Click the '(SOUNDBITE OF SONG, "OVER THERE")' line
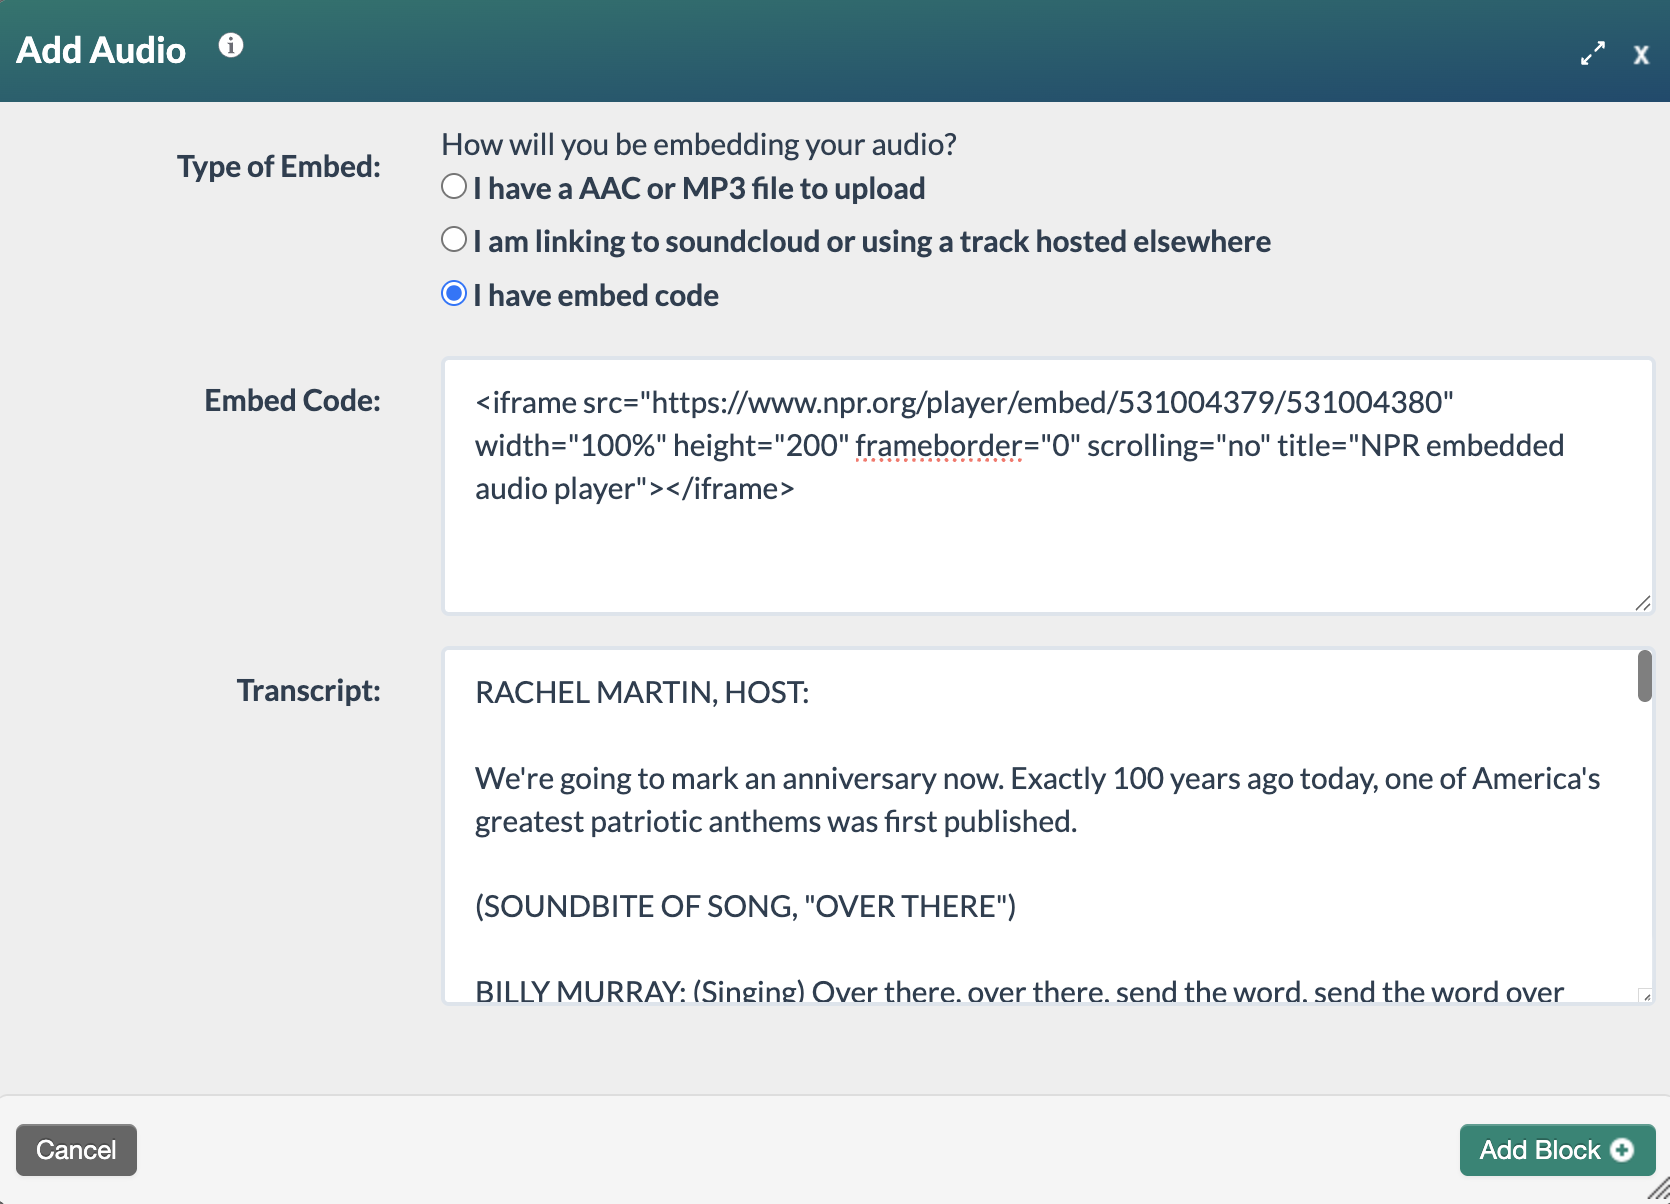The width and height of the screenshot is (1670, 1204). coord(745,906)
